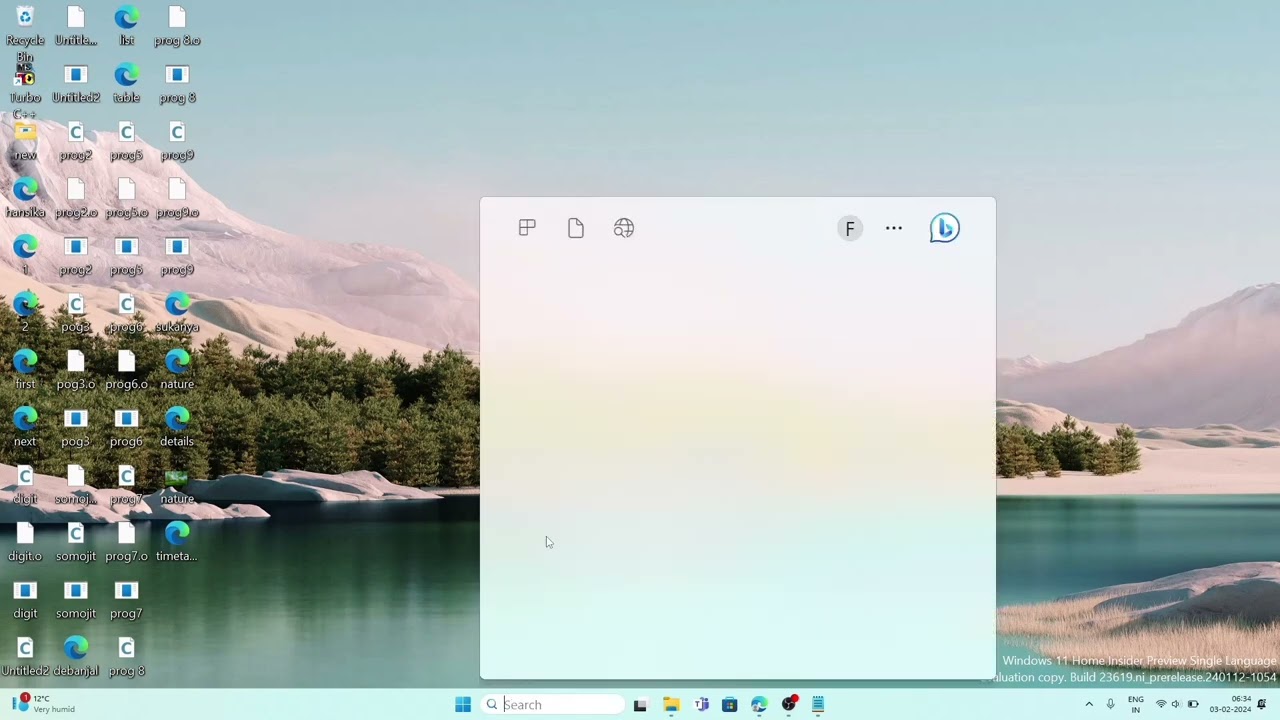Open Notepad from the taskbar
The image size is (1280, 720).
point(818,705)
